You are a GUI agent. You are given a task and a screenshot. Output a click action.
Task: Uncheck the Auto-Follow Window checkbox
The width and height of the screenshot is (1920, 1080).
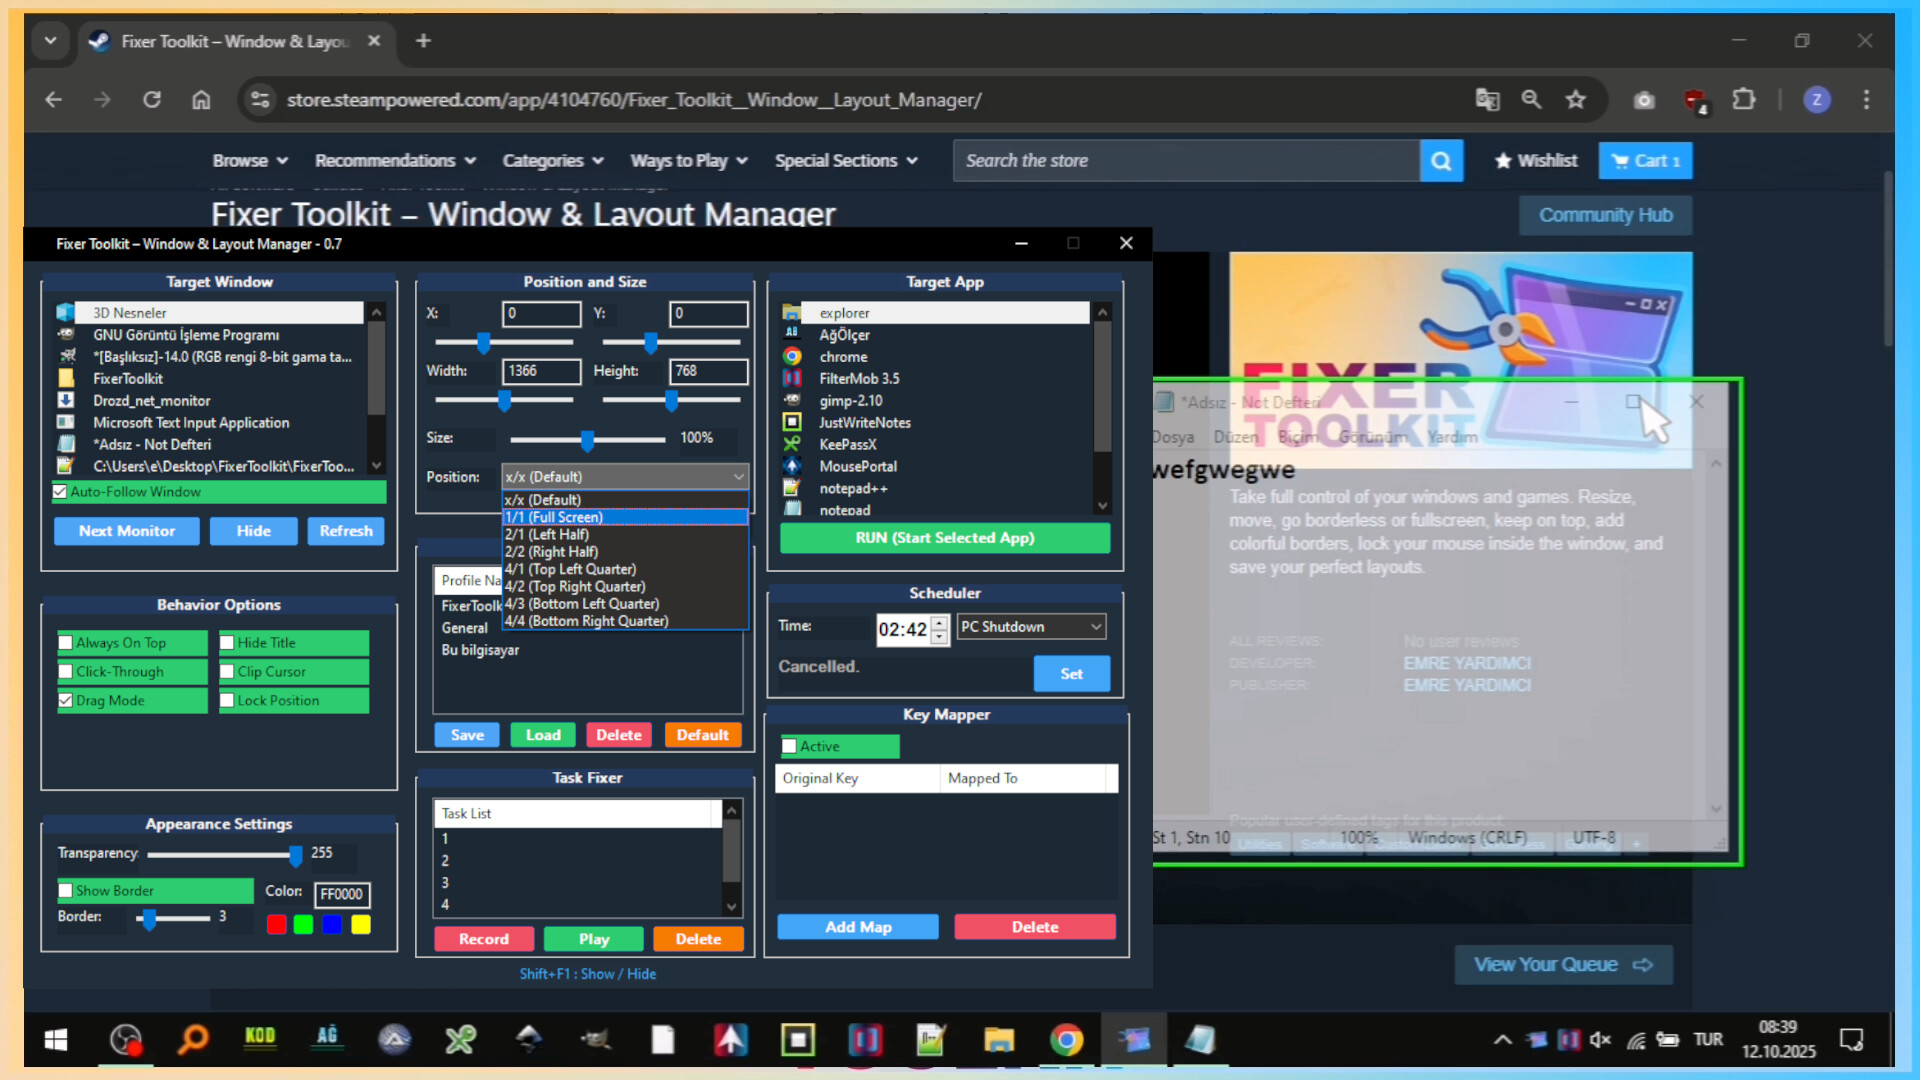coord(60,492)
